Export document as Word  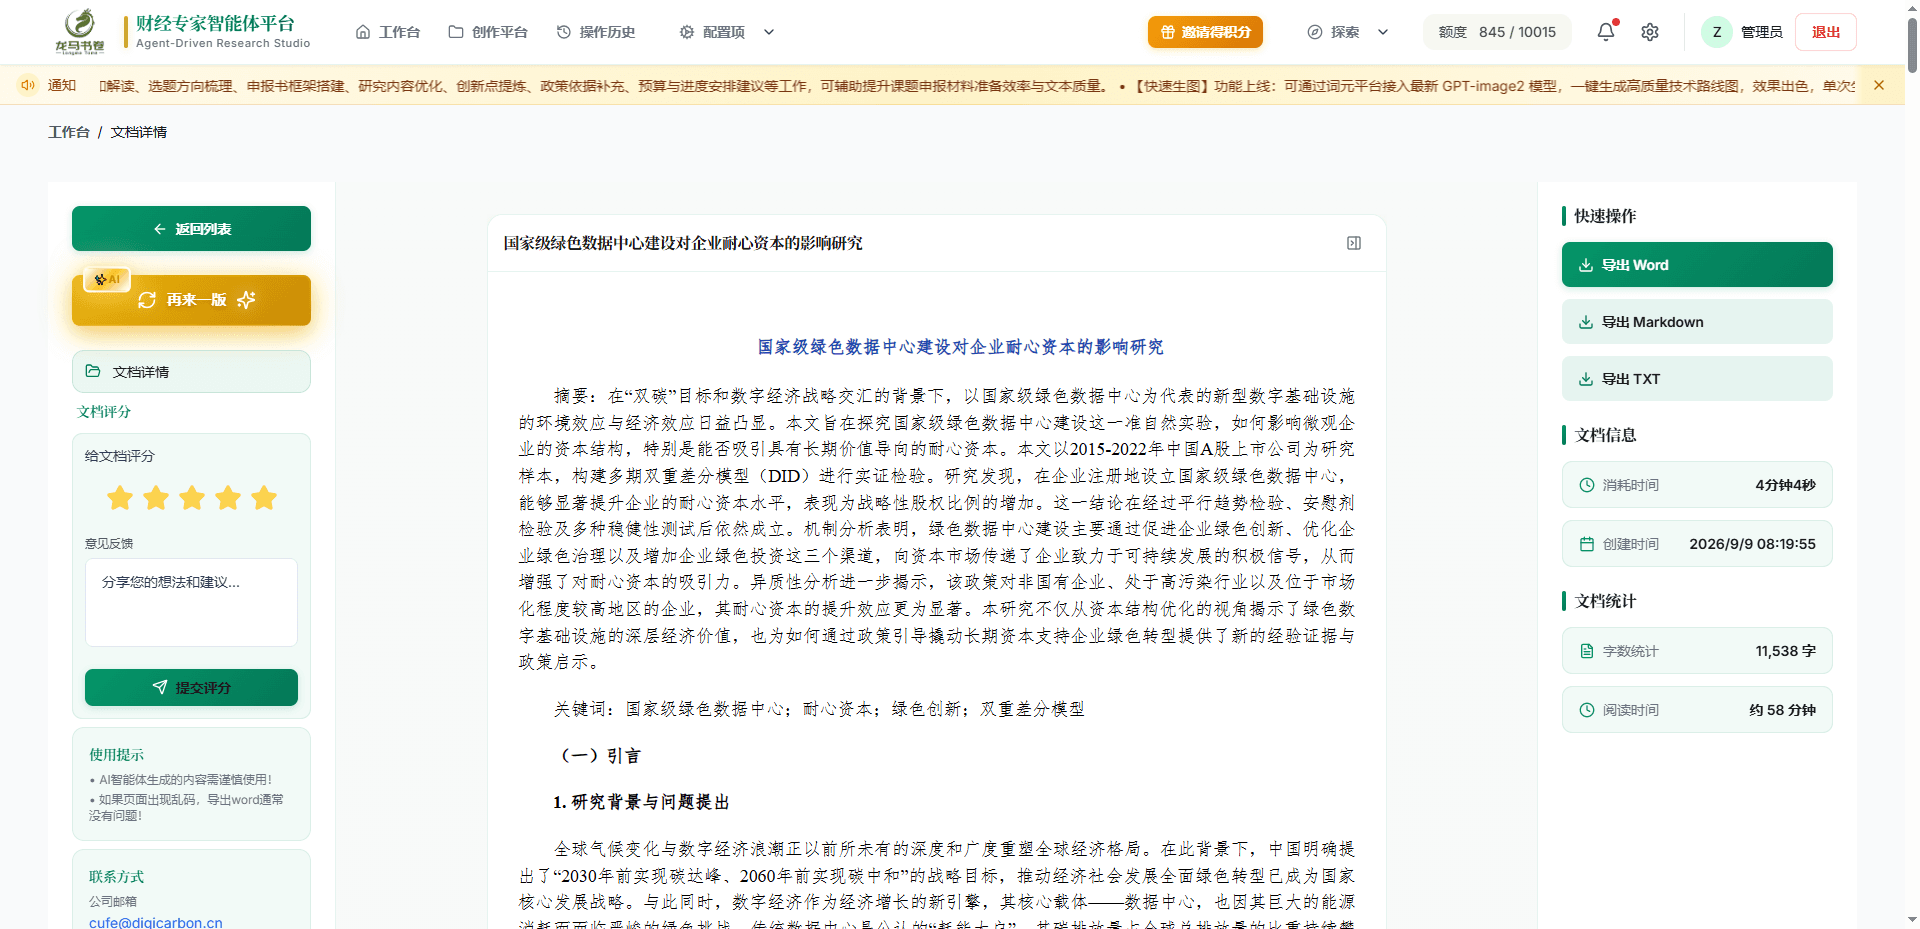coord(1697,265)
